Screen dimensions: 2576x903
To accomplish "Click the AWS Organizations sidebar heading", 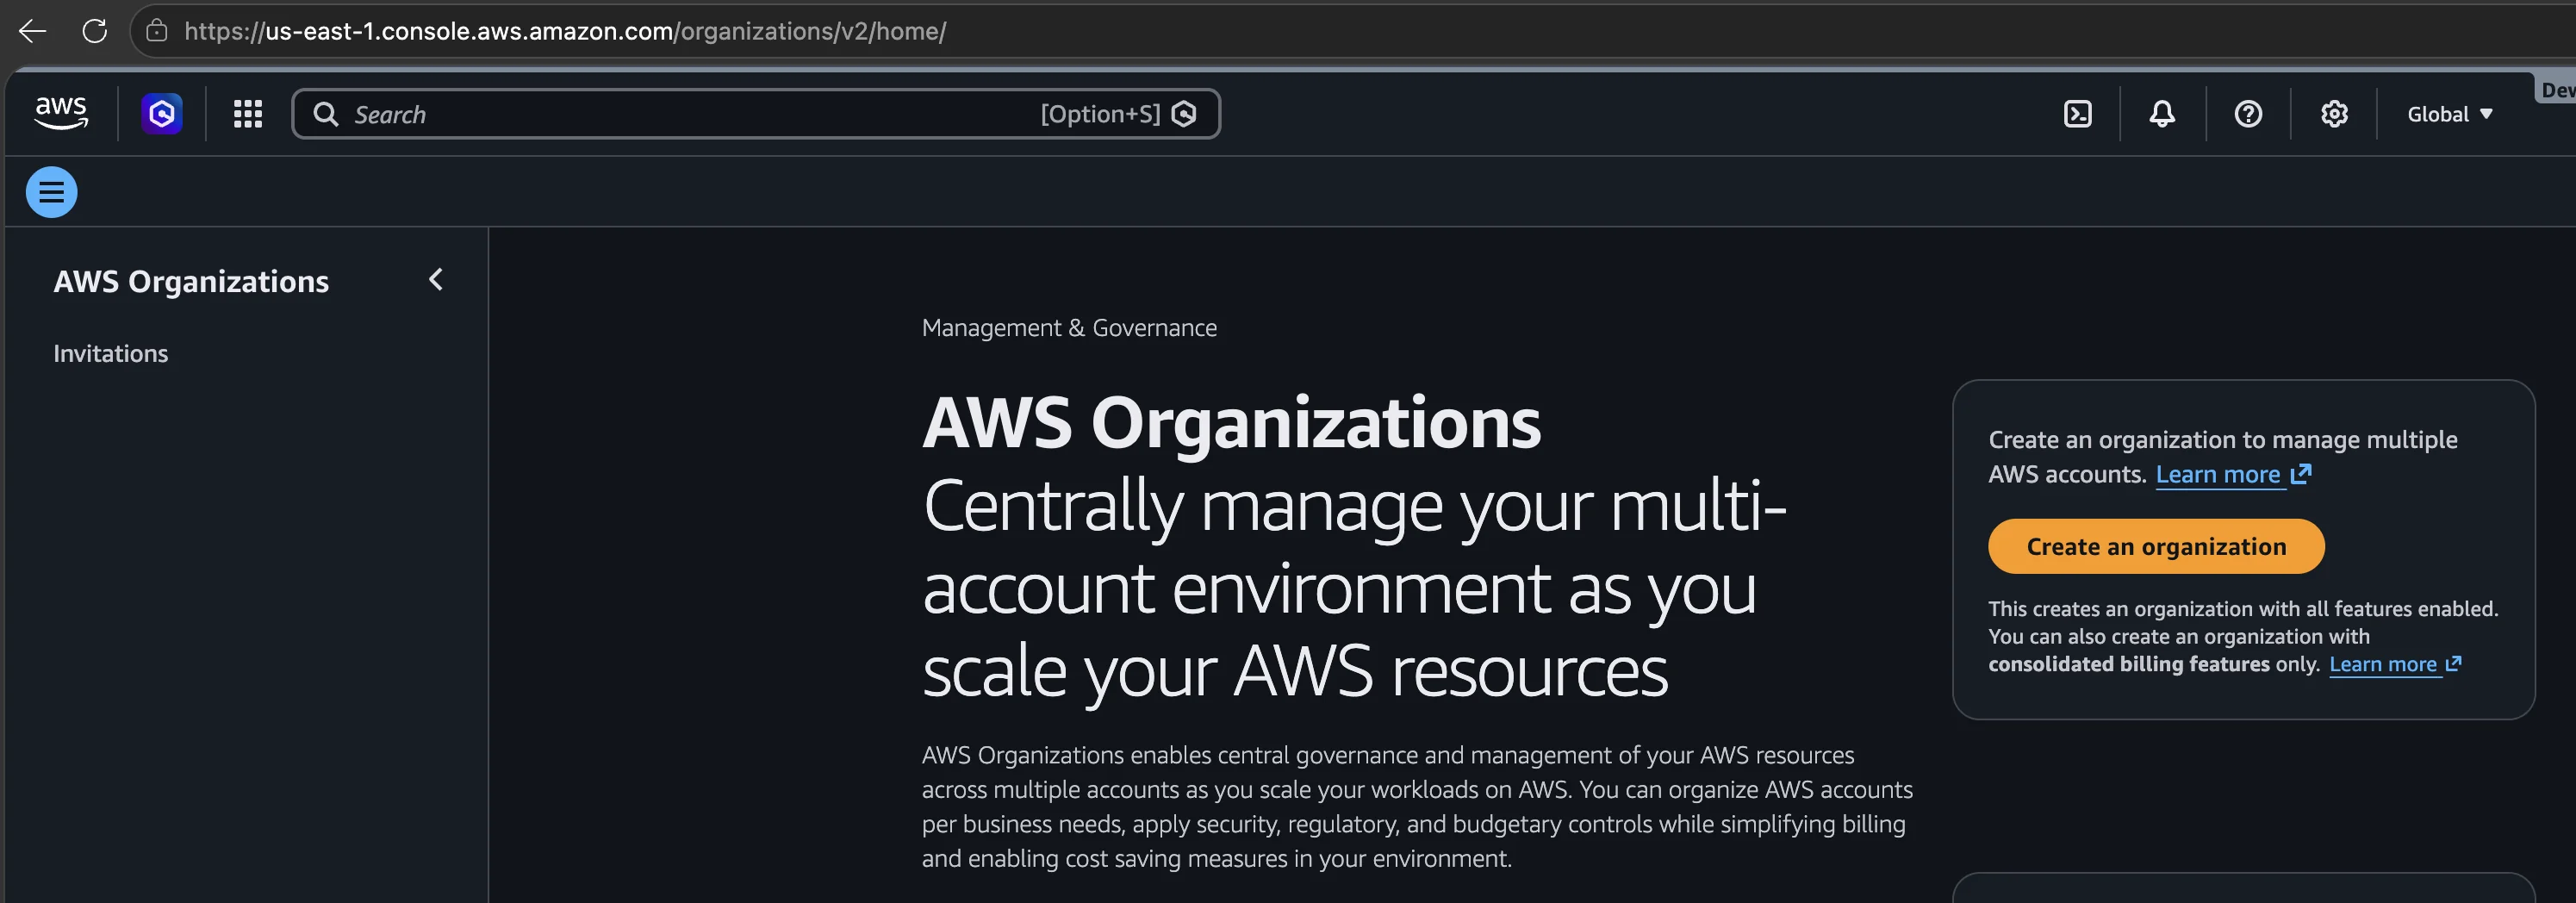I will (191, 281).
